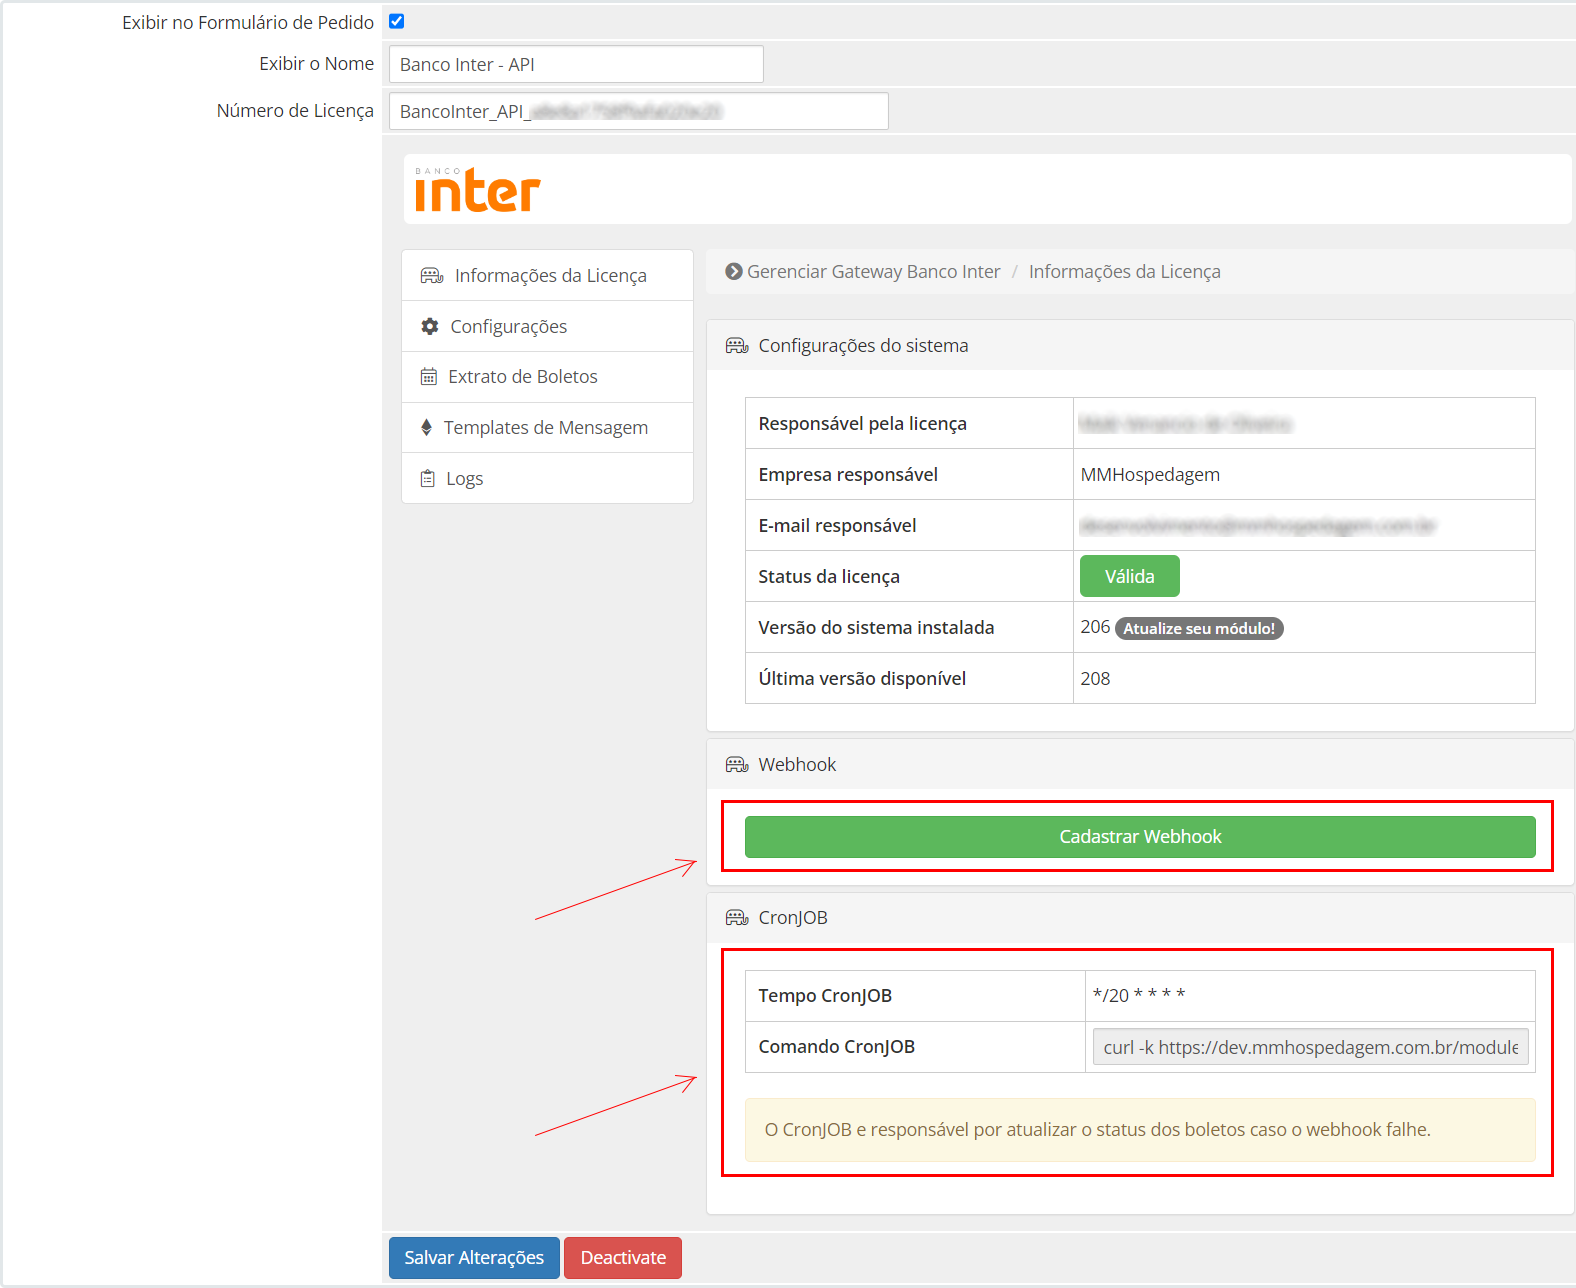Click installed version number 206

1095,627
